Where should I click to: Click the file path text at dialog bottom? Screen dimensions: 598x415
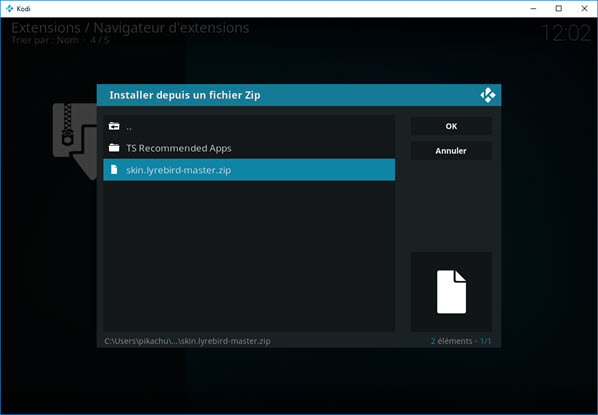coord(187,341)
